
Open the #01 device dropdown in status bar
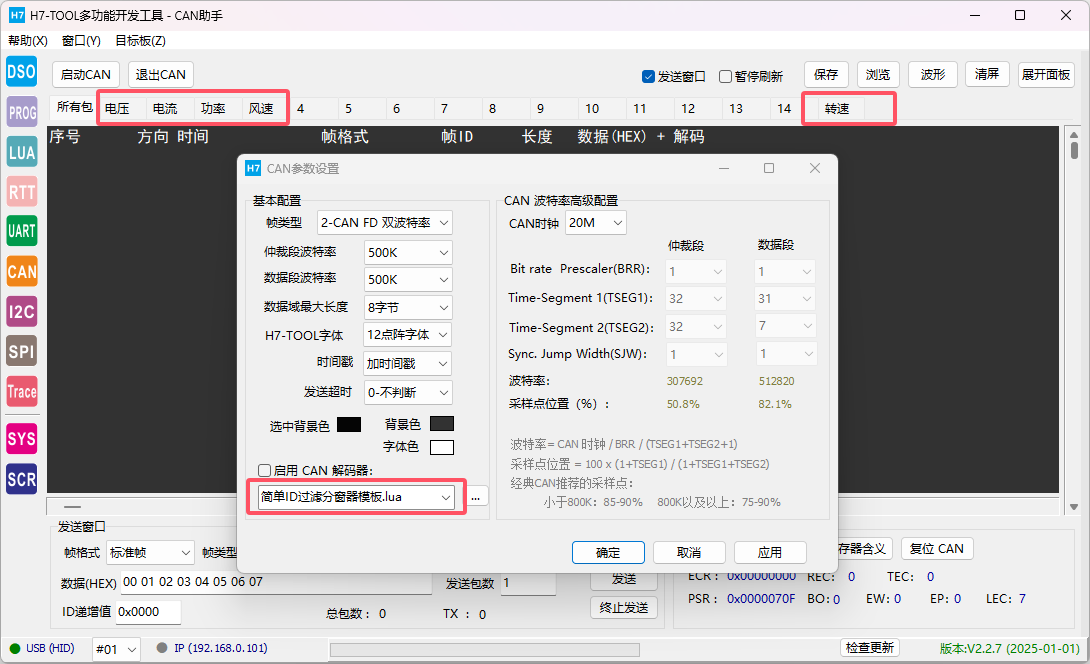click(x=116, y=649)
